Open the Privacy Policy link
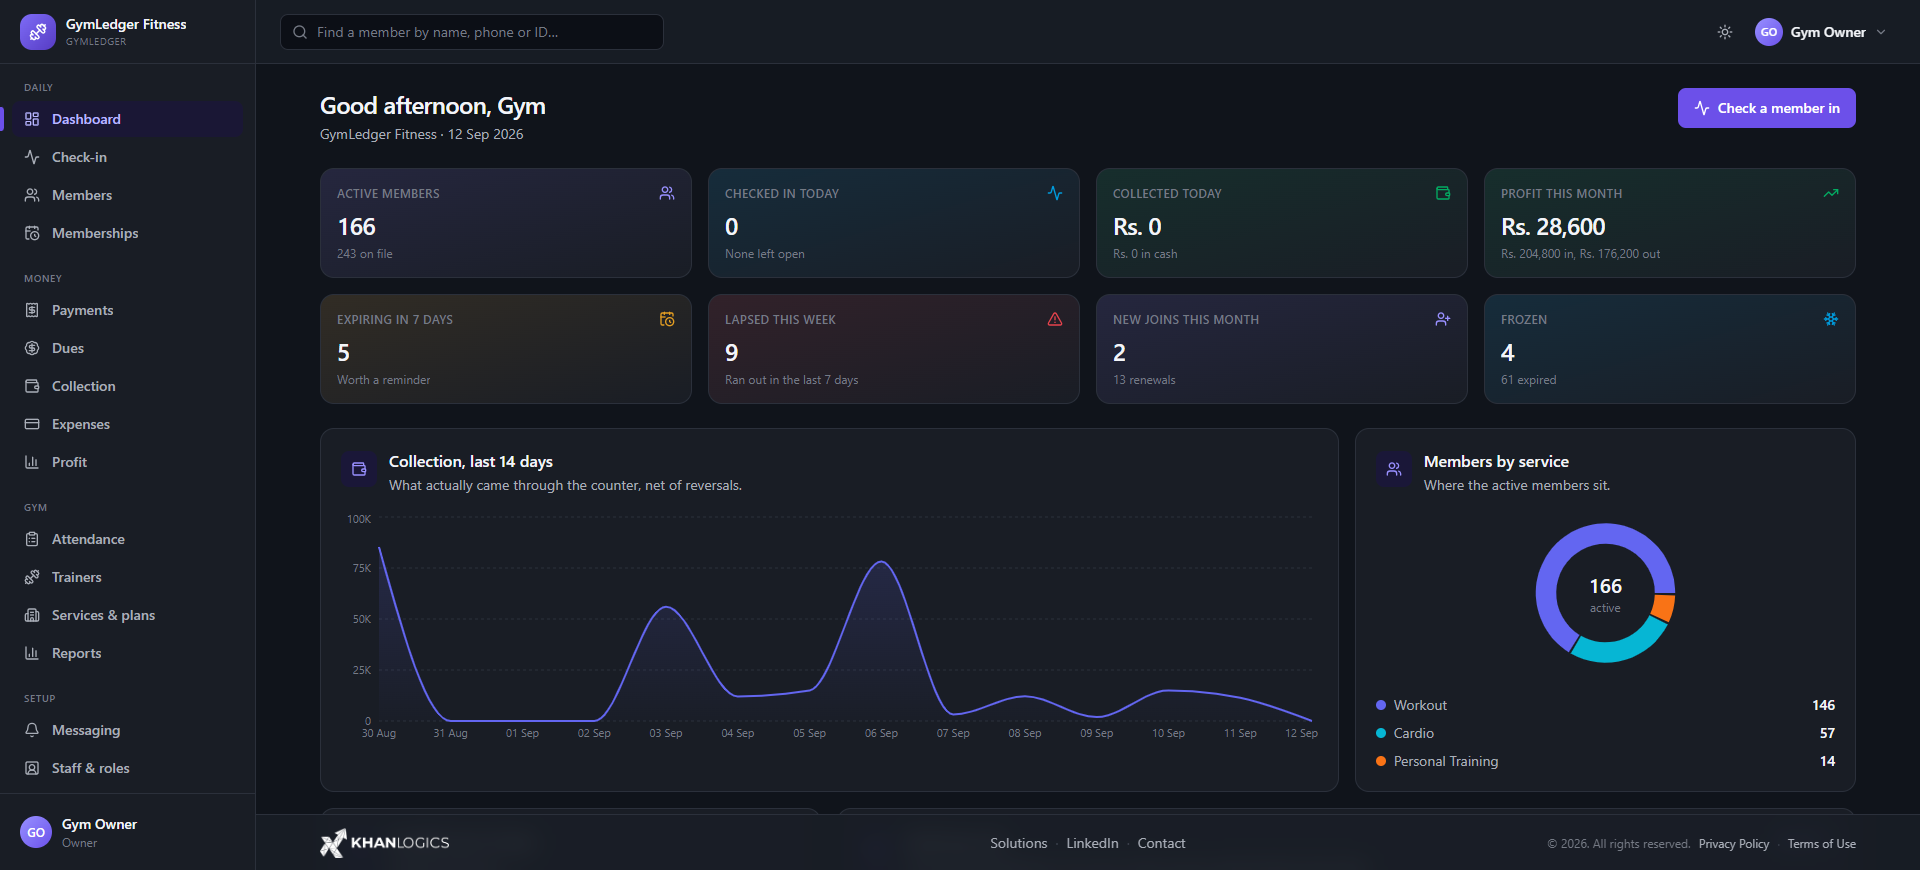Viewport: 1920px width, 870px height. 1734,844
